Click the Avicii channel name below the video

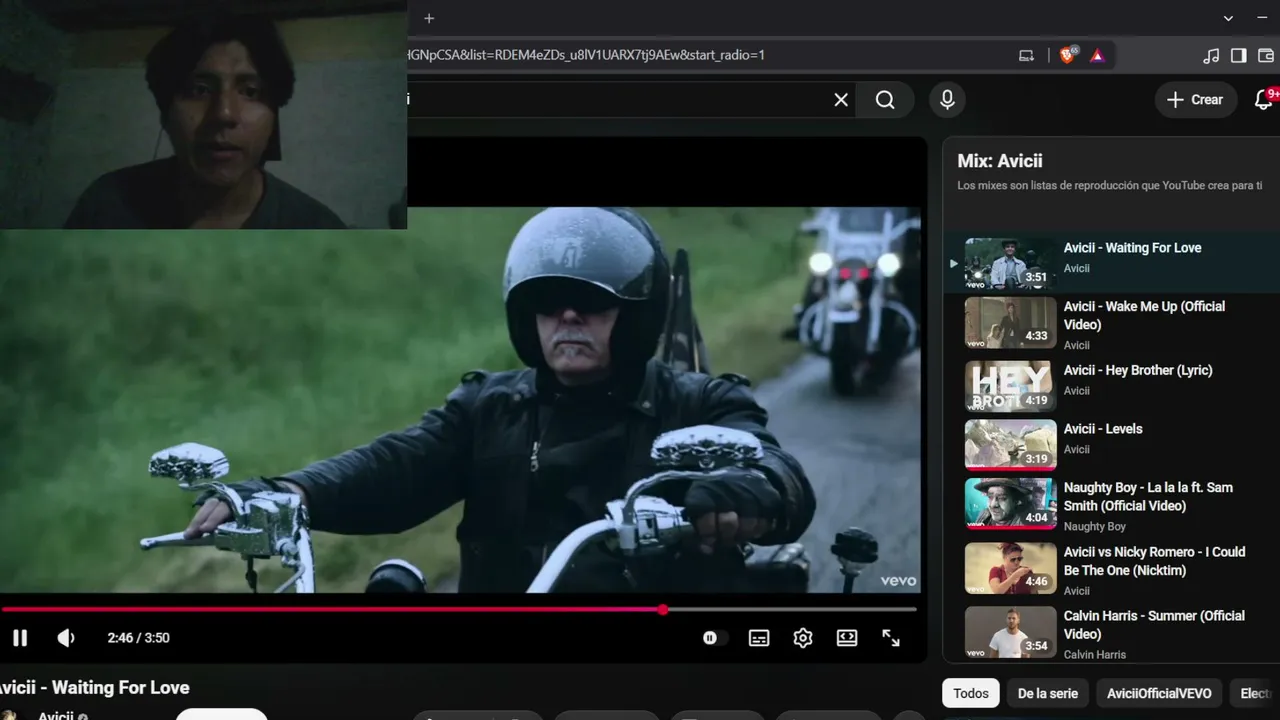(56, 716)
